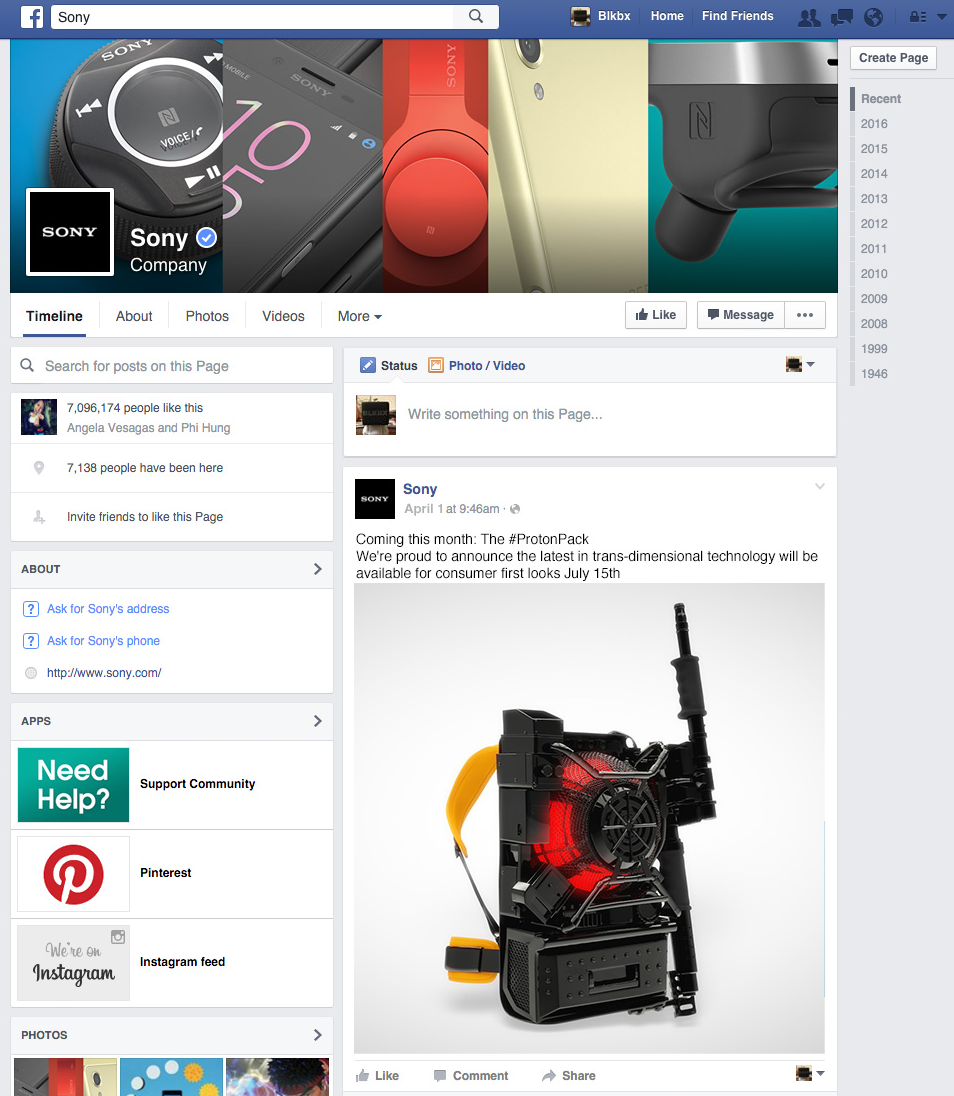This screenshot has height=1096, width=954.
Task: Jump to 2008 in the timeline
Action: click(874, 324)
